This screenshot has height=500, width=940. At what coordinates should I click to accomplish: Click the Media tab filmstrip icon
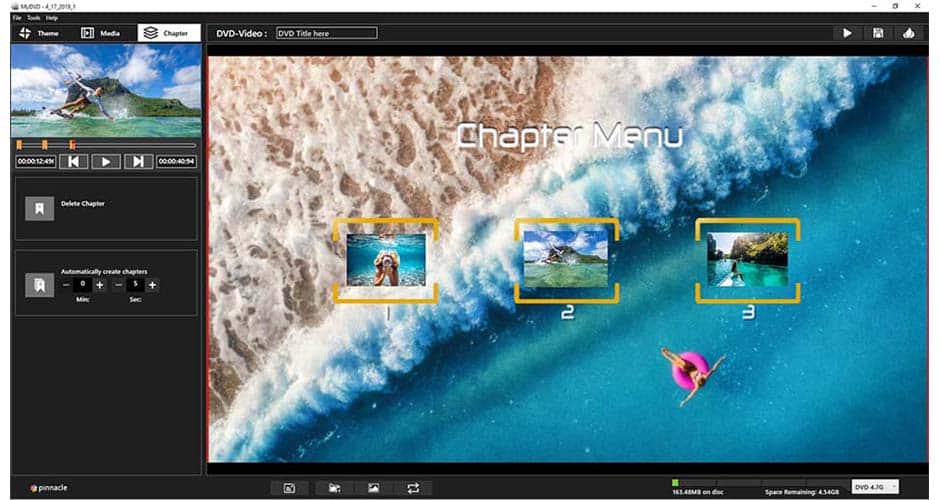pyautogui.click(x=88, y=33)
